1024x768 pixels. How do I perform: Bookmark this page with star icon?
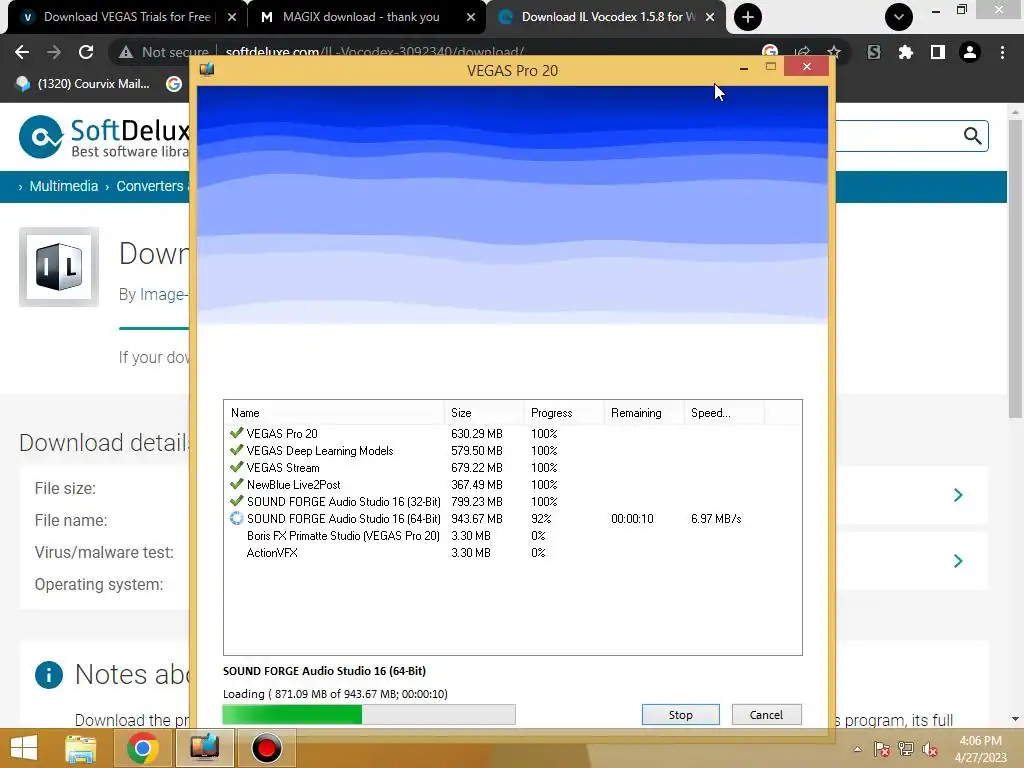[x=834, y=52]
